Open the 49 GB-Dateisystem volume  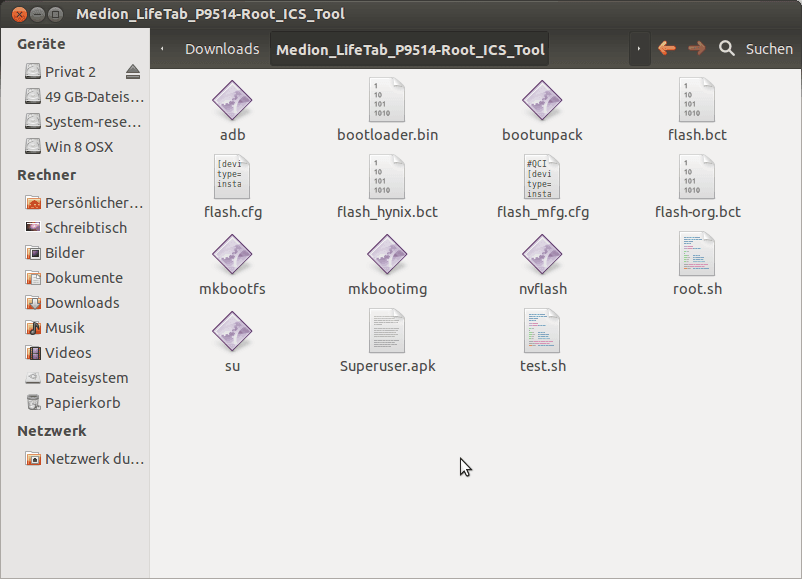pyautogui.click(x=84, y=97)
